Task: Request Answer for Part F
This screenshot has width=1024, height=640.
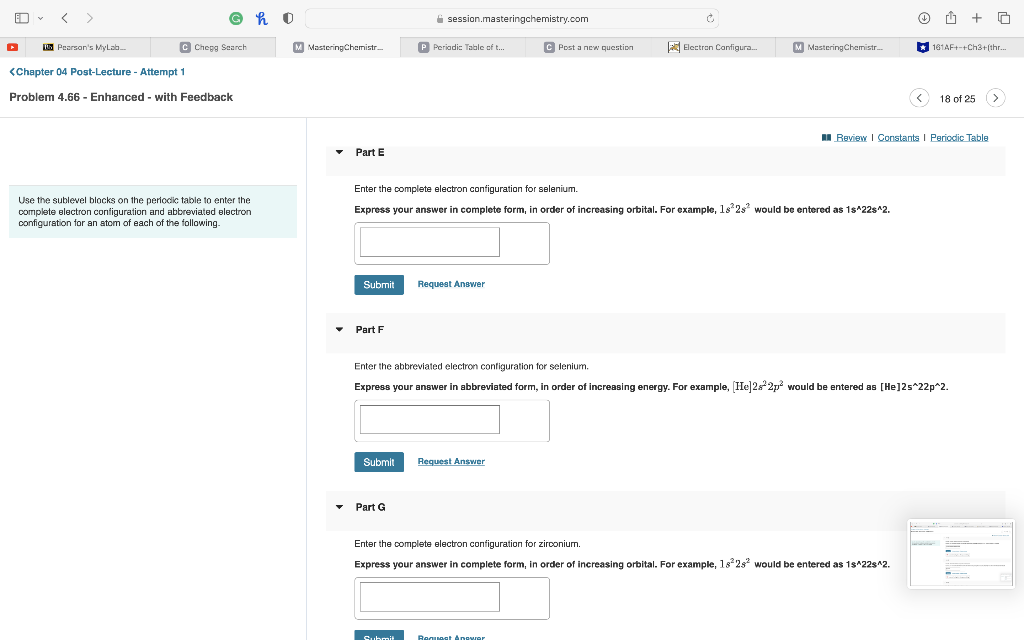Action: [x=451, y=461]
